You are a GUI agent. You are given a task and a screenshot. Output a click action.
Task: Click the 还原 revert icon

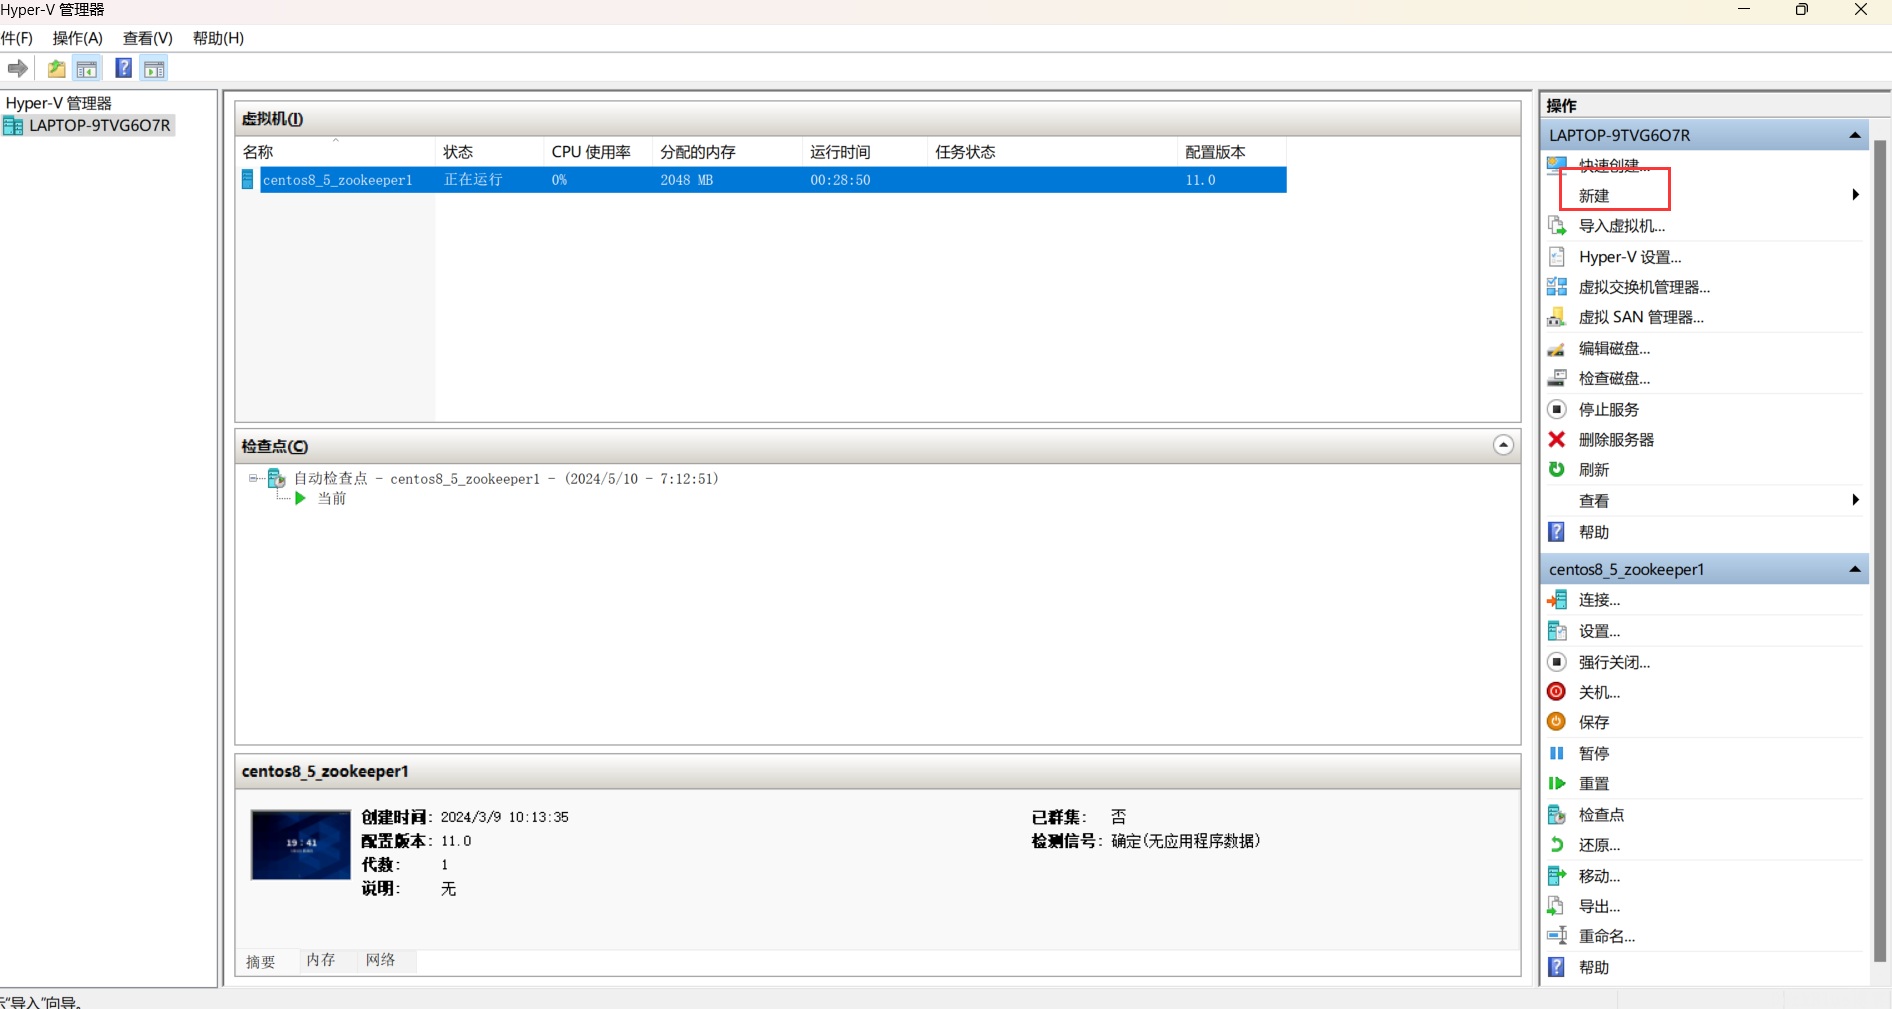pos(1557,845)
